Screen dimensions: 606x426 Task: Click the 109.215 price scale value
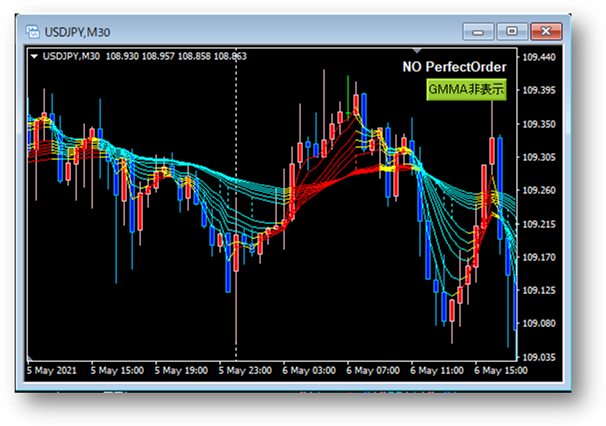click(539, 224)
